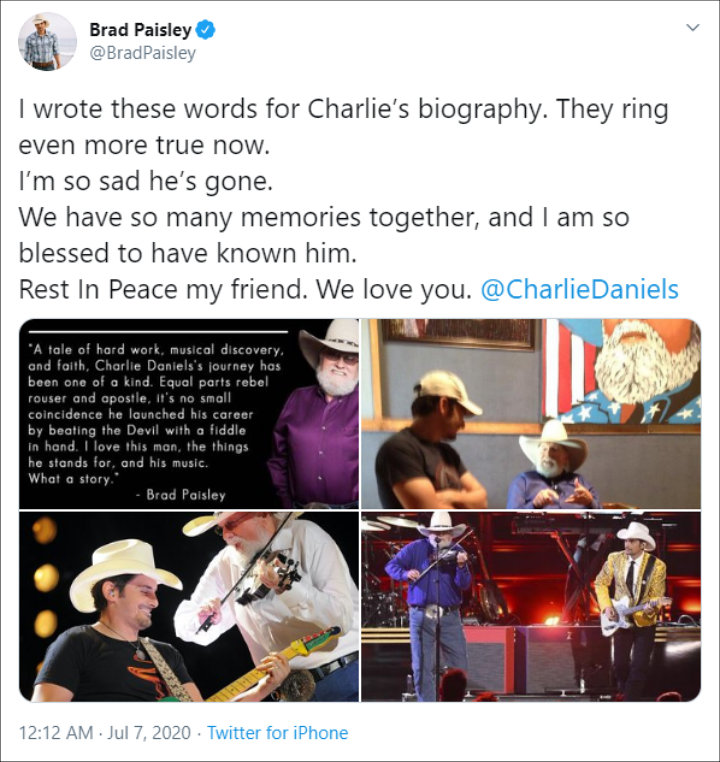The image size is (720, 762).
Task: View the photo with Uncle Sam mural
Action: pyautogui.click(x=531, y=414)
